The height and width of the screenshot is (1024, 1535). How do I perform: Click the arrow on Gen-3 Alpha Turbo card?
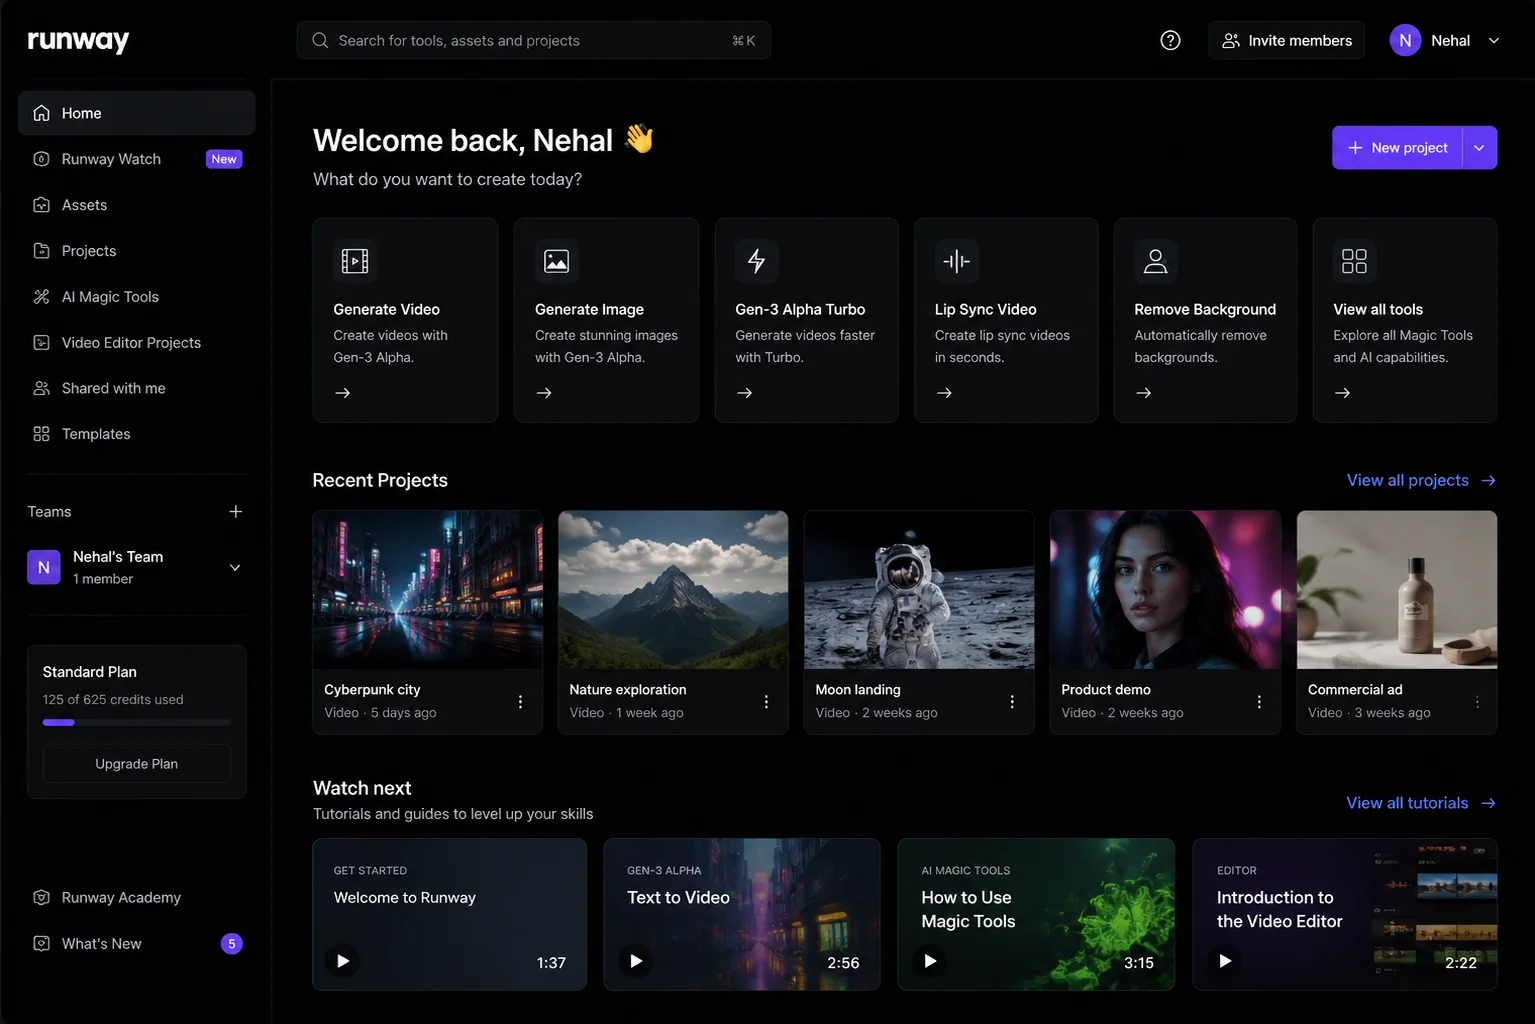click(x=744, y=393)
